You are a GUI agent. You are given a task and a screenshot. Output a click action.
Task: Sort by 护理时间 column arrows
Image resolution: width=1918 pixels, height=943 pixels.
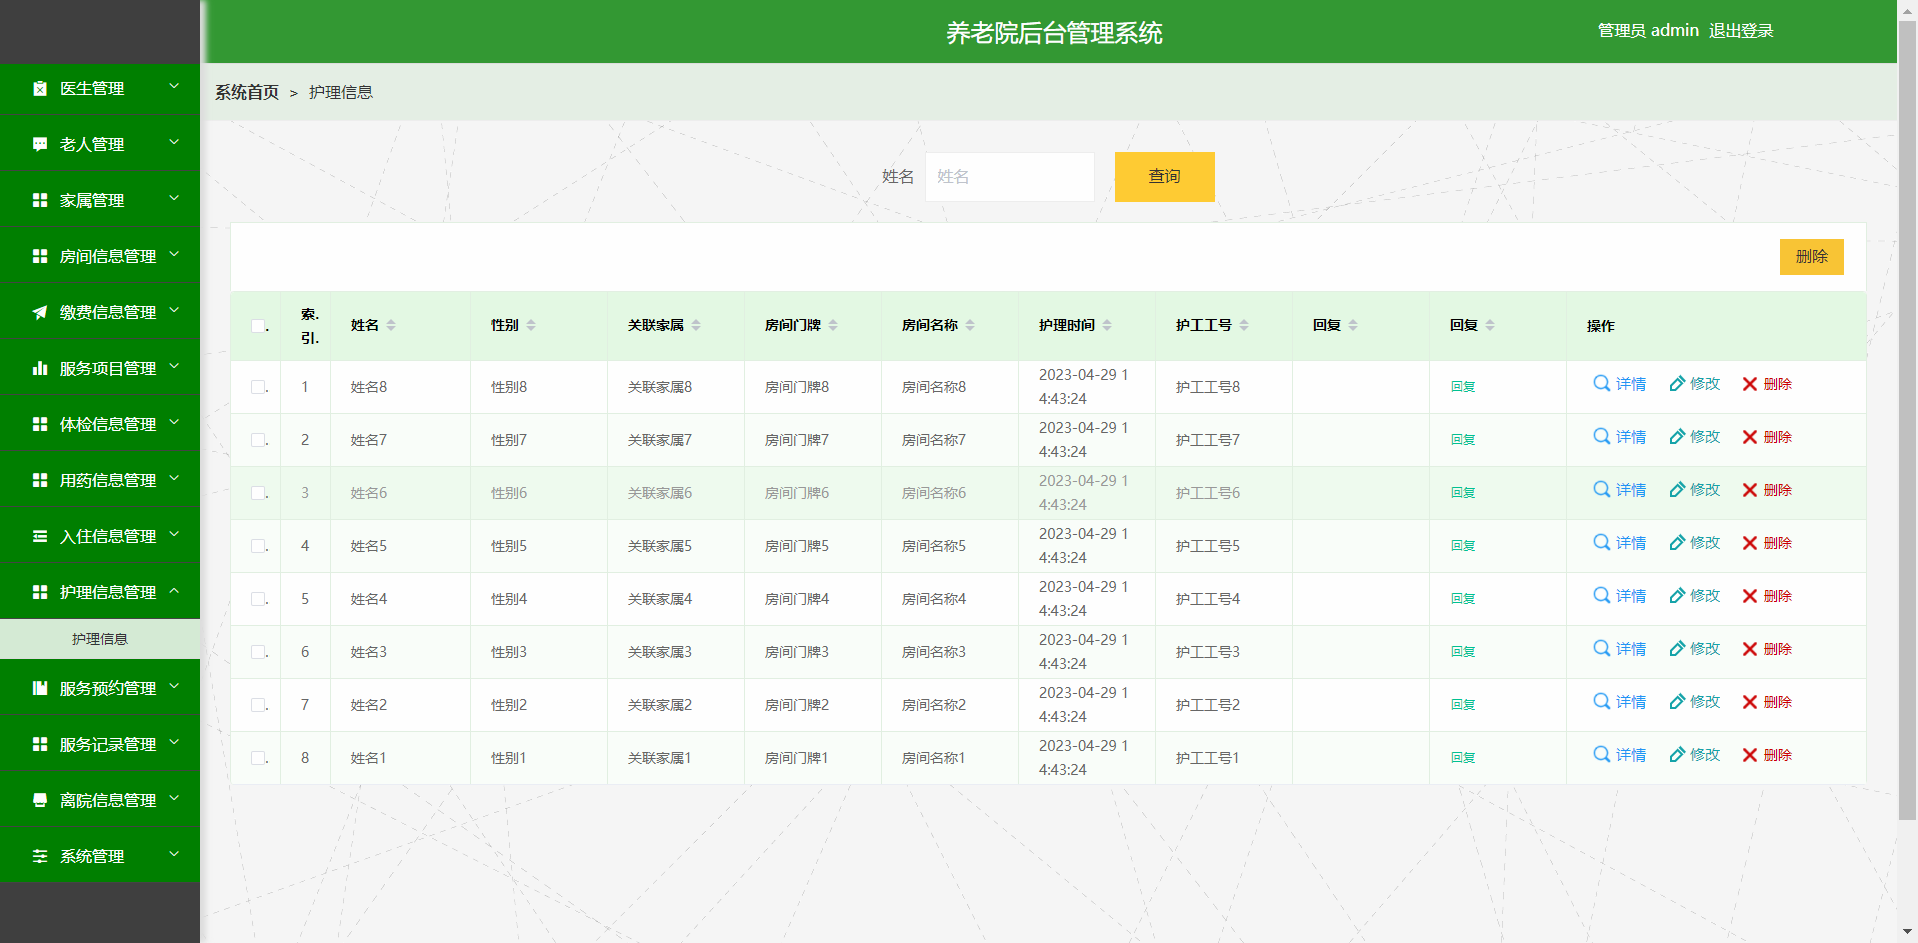click(1107, 325)
